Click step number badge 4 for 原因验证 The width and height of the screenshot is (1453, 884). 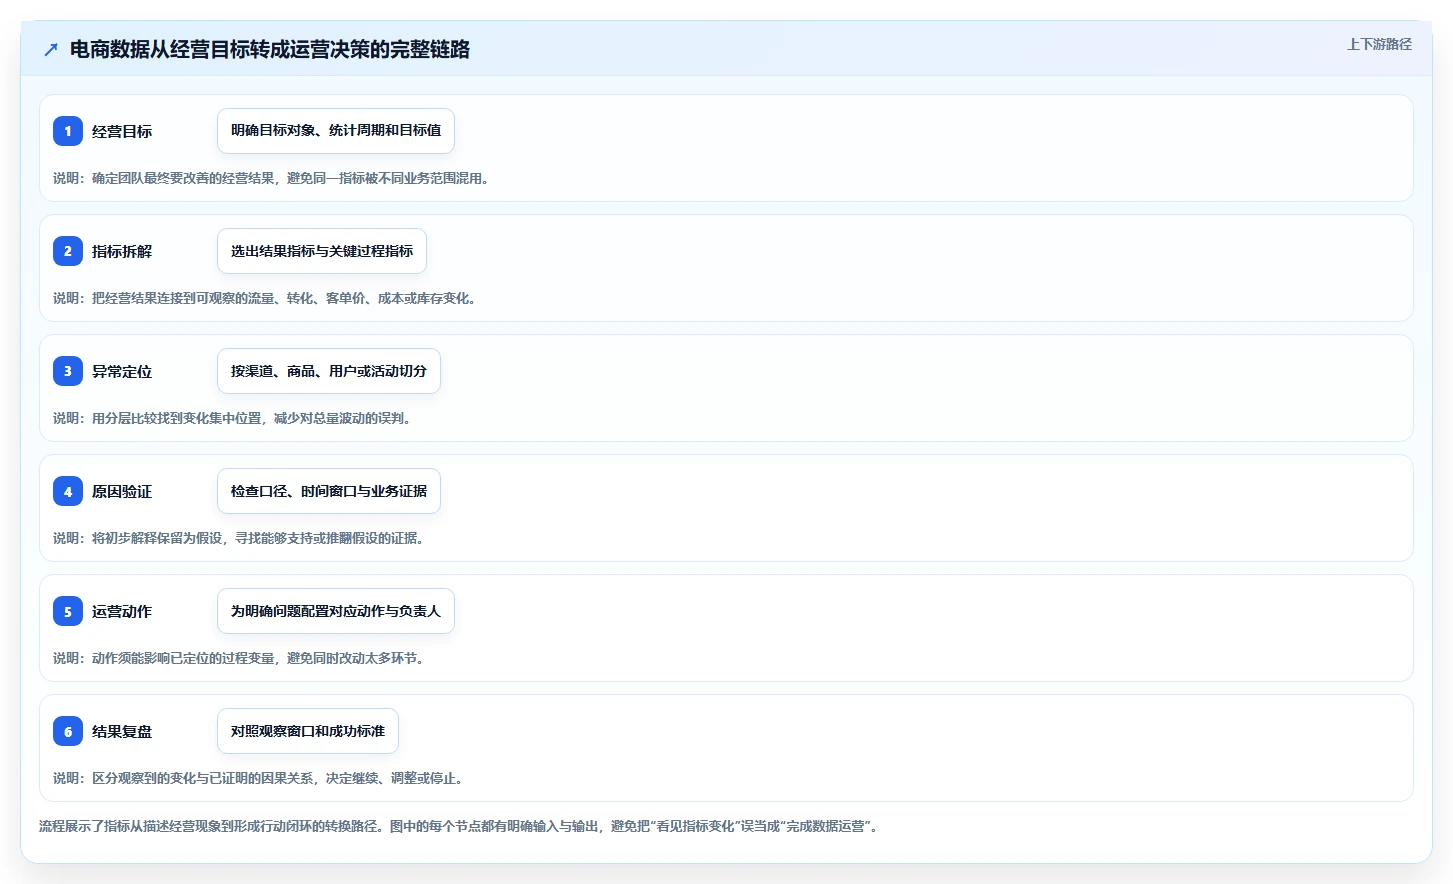click(68, 491)
